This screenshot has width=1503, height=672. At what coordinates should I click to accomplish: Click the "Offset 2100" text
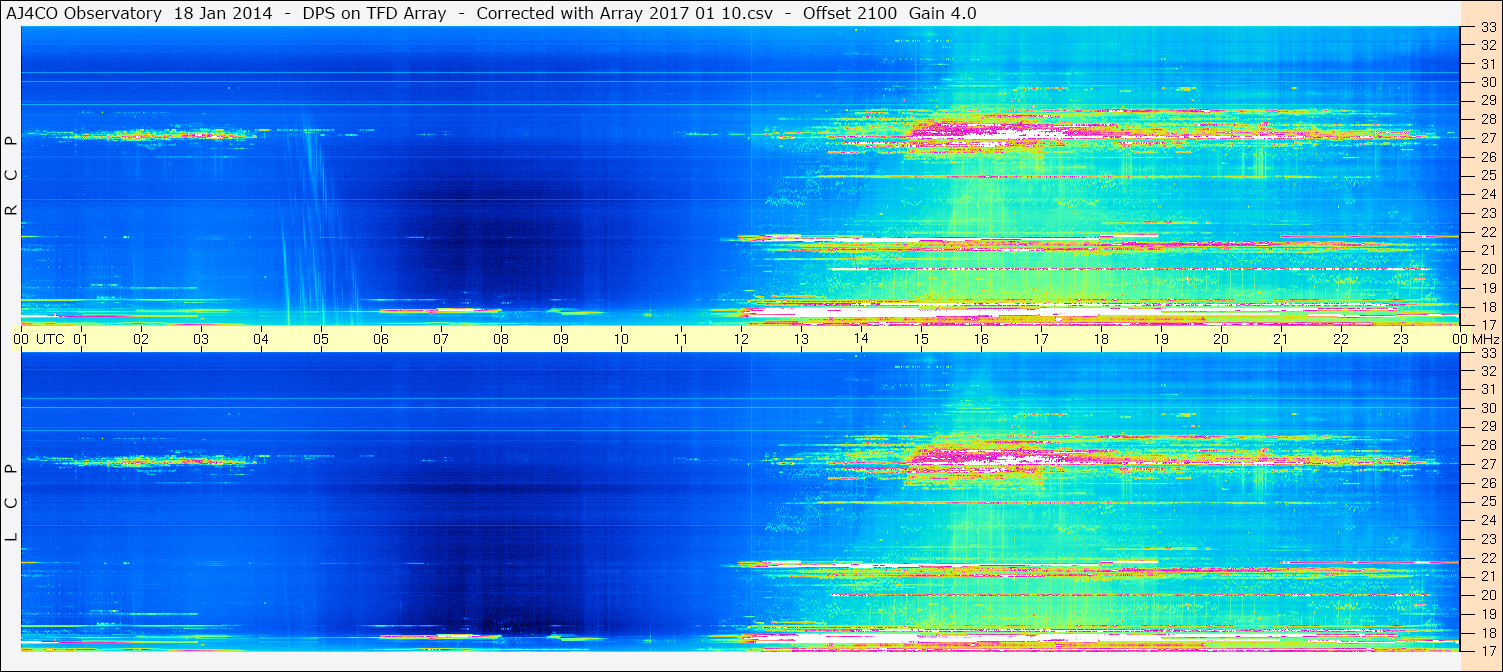click(850, 13)
